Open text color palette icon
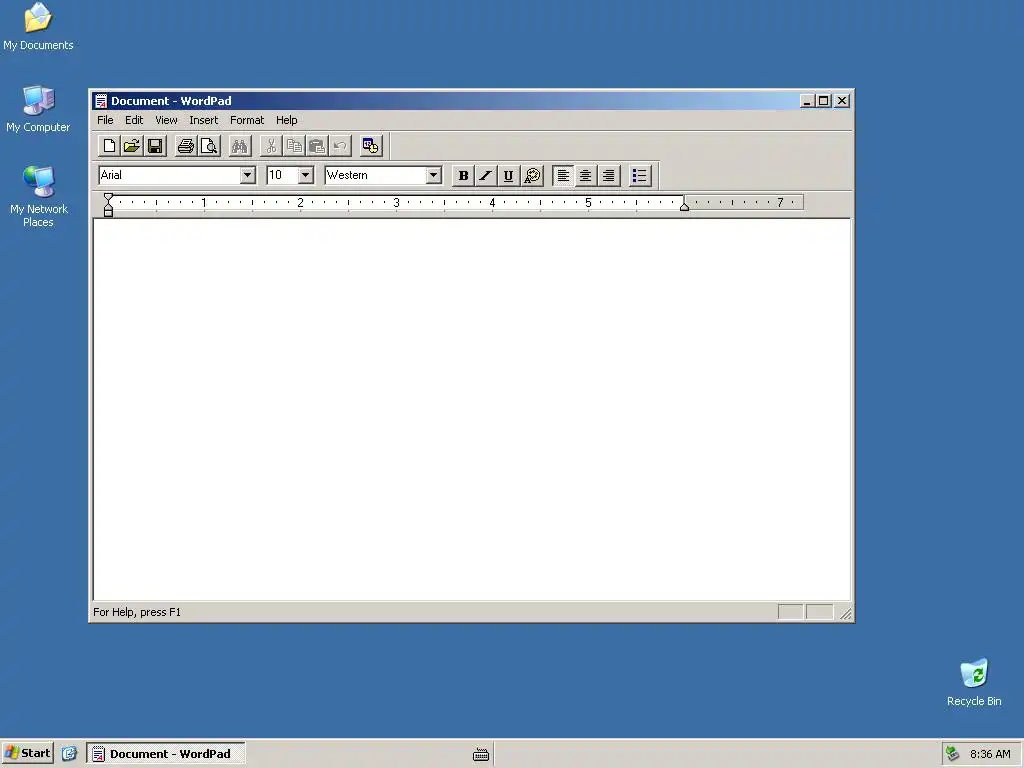This screenshot has height=768, width=1024. pos(532,176)
